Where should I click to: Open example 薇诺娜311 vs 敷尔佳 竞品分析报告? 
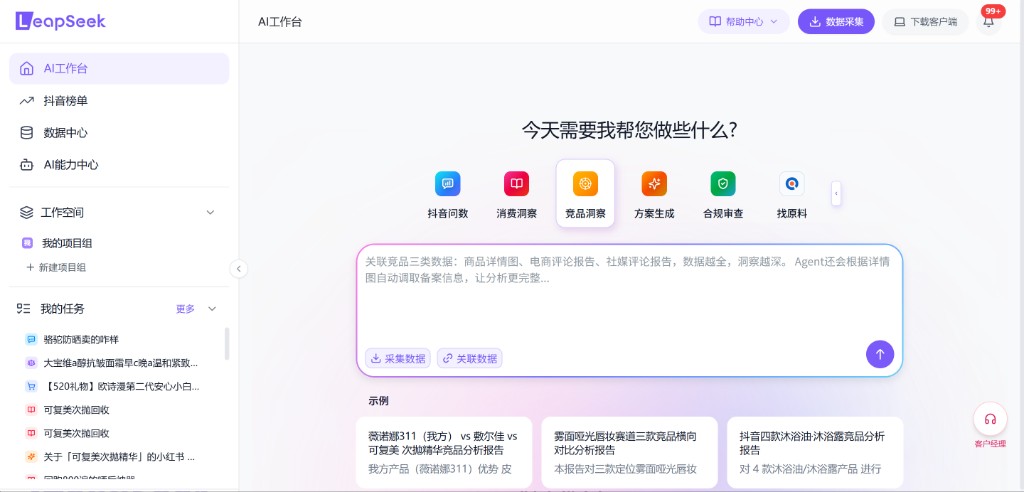point(444,452)
